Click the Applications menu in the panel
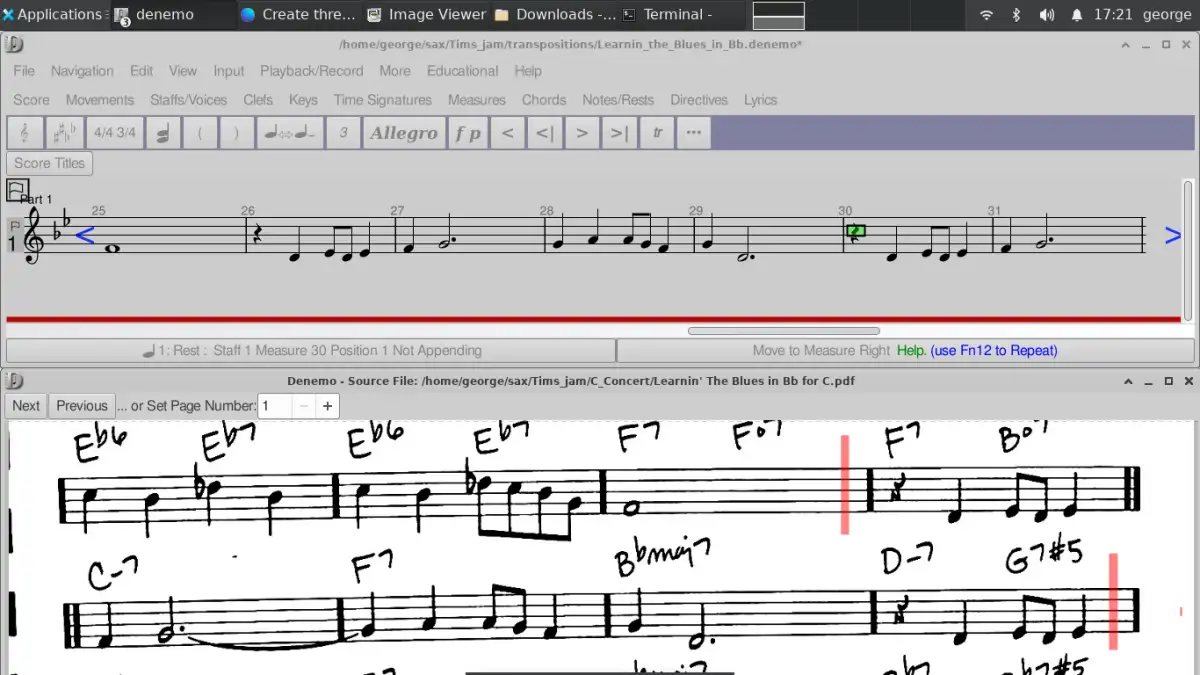 [52, 14]
